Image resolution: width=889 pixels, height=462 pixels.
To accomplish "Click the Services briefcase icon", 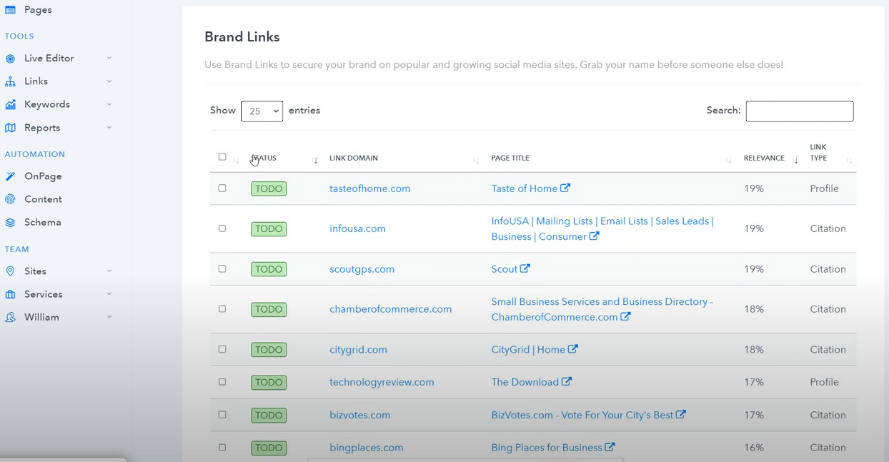I will click(10, 295).
